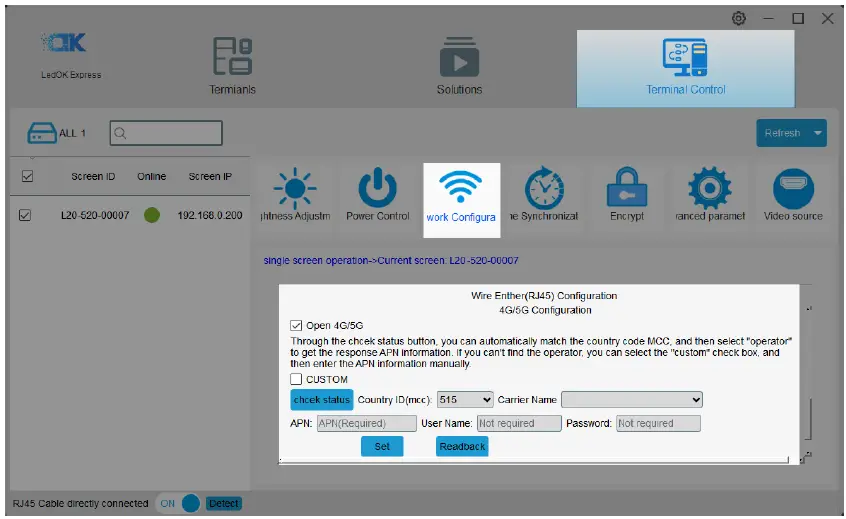The image size is (846, 519).
Task: Click the 4G/5G Configuration heading
Action: click(545, 310)
